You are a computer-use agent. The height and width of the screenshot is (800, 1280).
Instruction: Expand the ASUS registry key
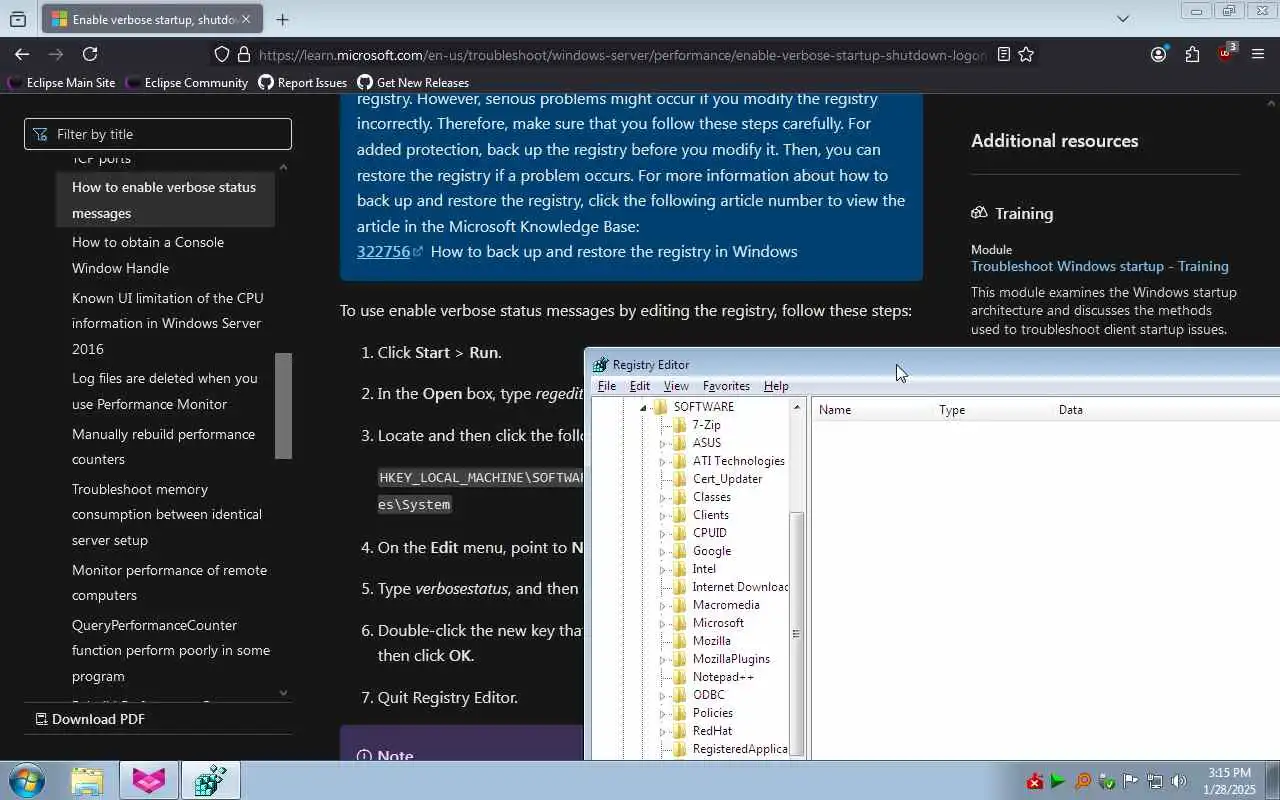pos(662,443)
